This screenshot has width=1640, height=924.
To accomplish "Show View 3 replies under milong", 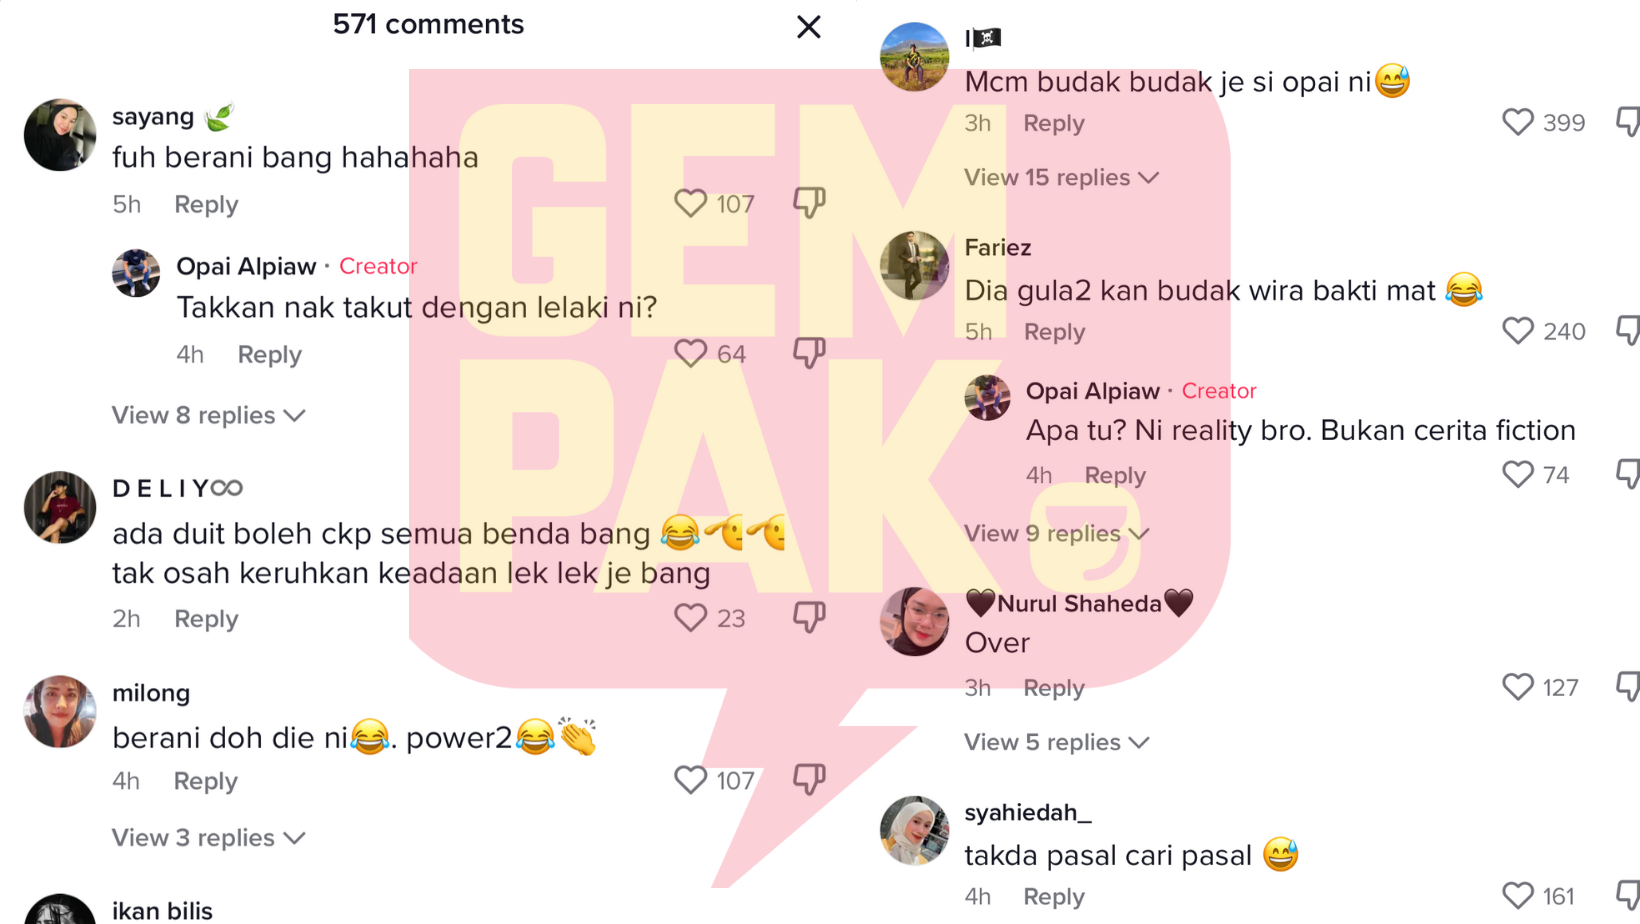I will tap(208, 838).
